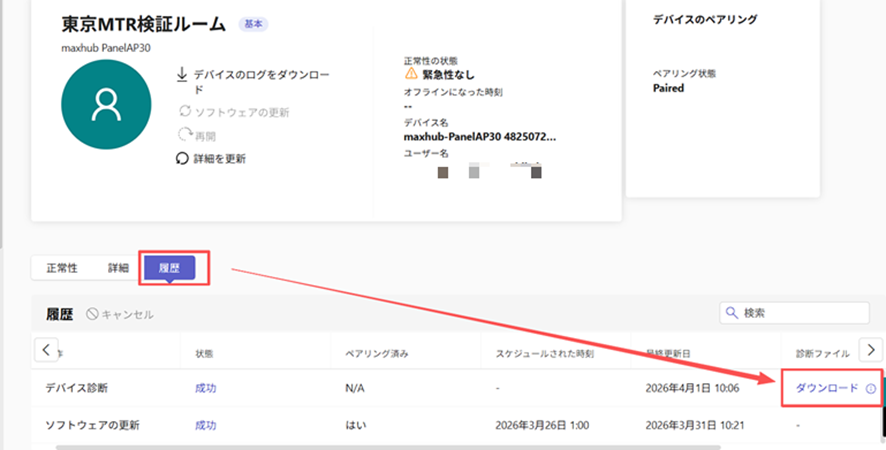The height and width of the screenshot is (450, 886).
Task: Click the cancel (キャンセル) icon in history
Action: 93,314
